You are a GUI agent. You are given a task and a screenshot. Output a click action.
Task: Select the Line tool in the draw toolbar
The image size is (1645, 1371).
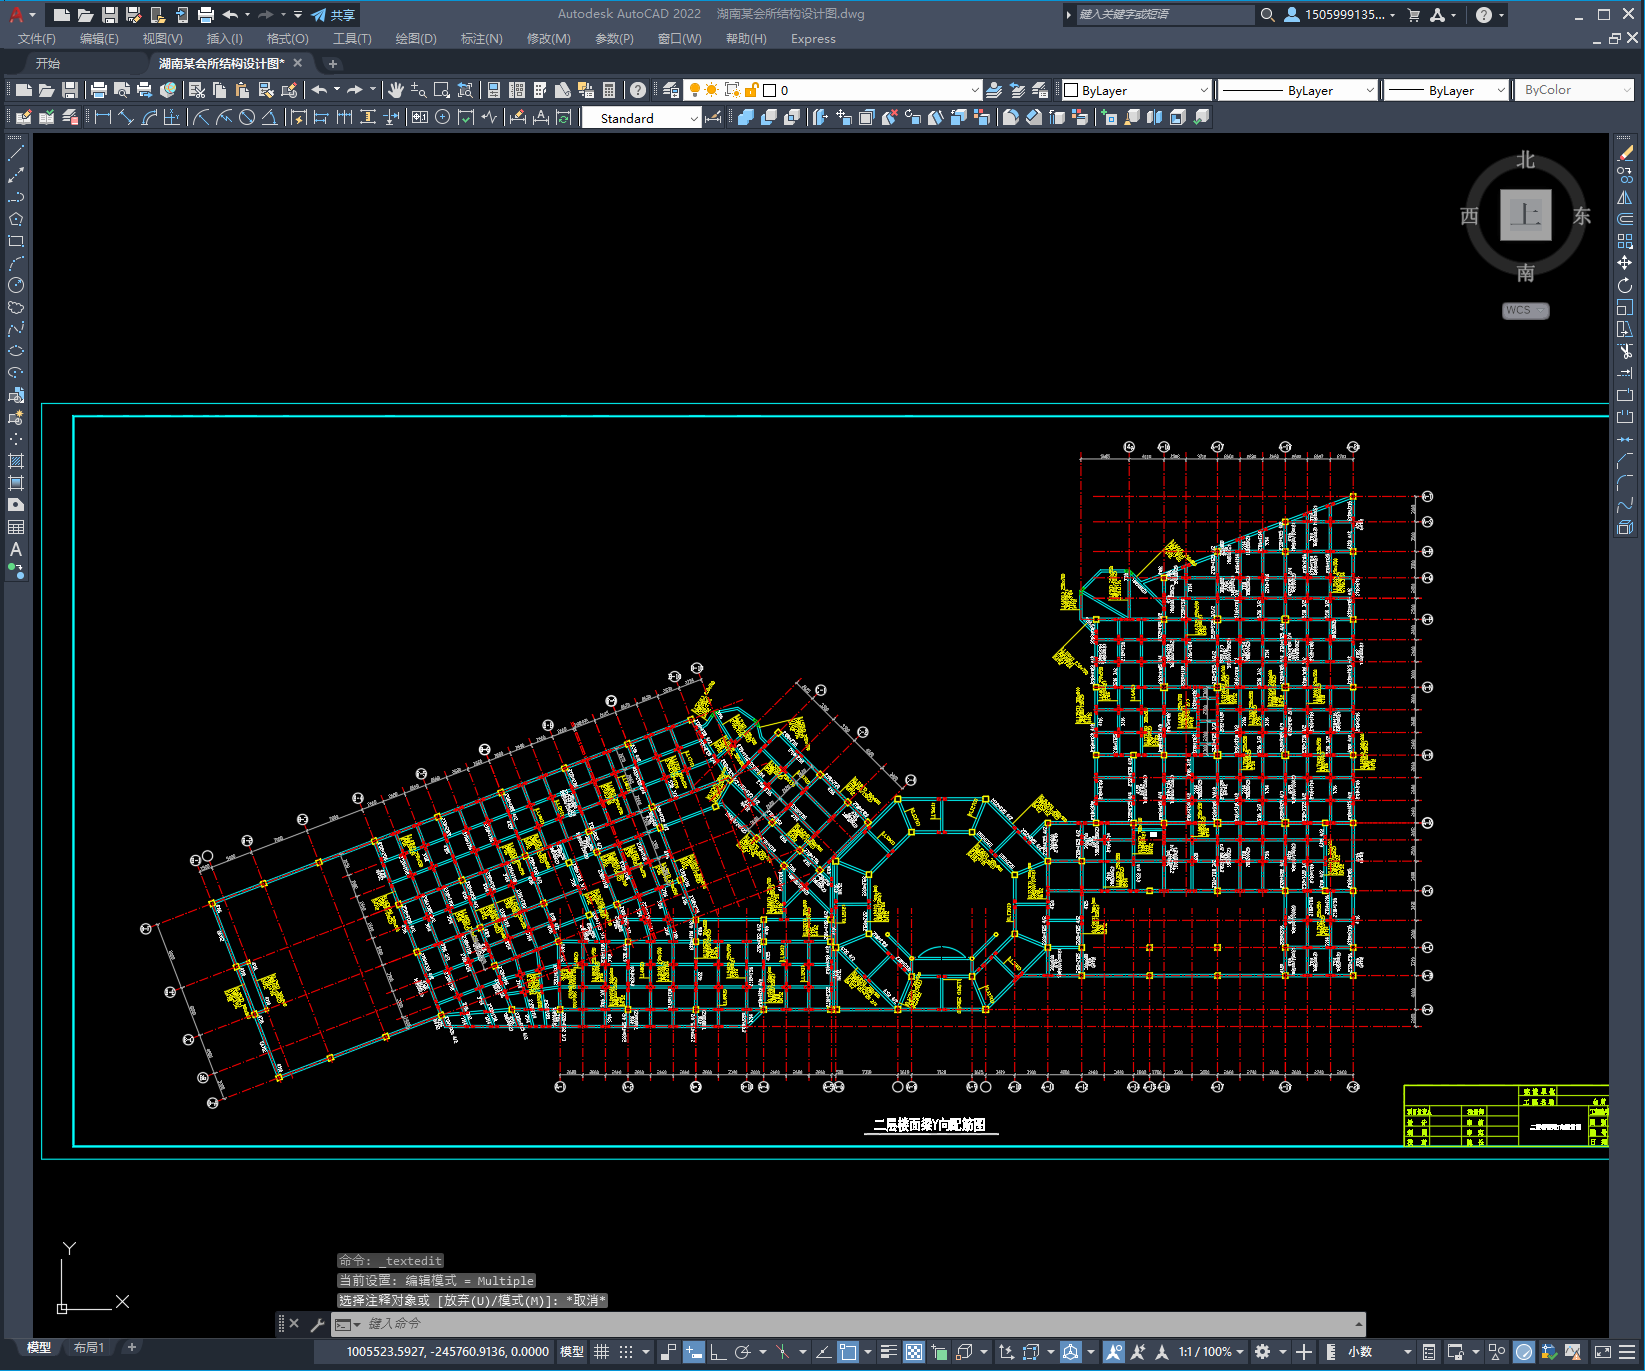(x=16, y=153)
